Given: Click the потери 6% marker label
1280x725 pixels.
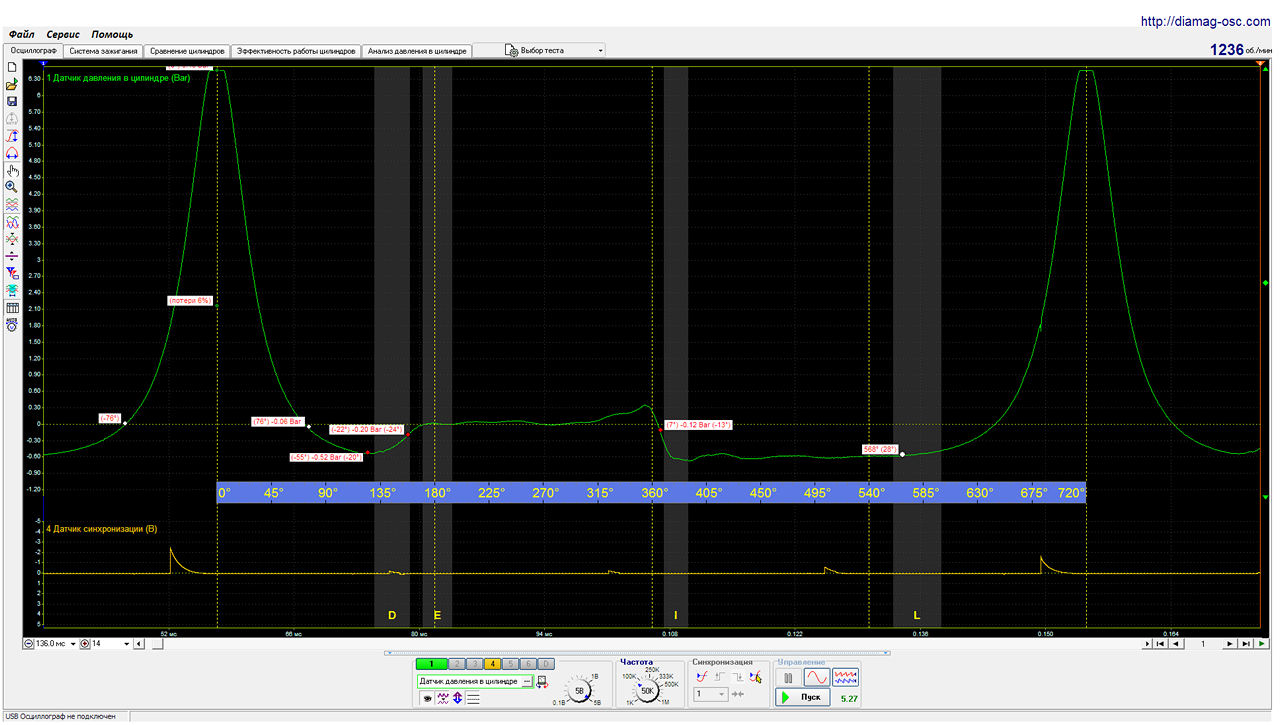Looking at the screenshot, I should pyautogui.click(x=190, y=300).
